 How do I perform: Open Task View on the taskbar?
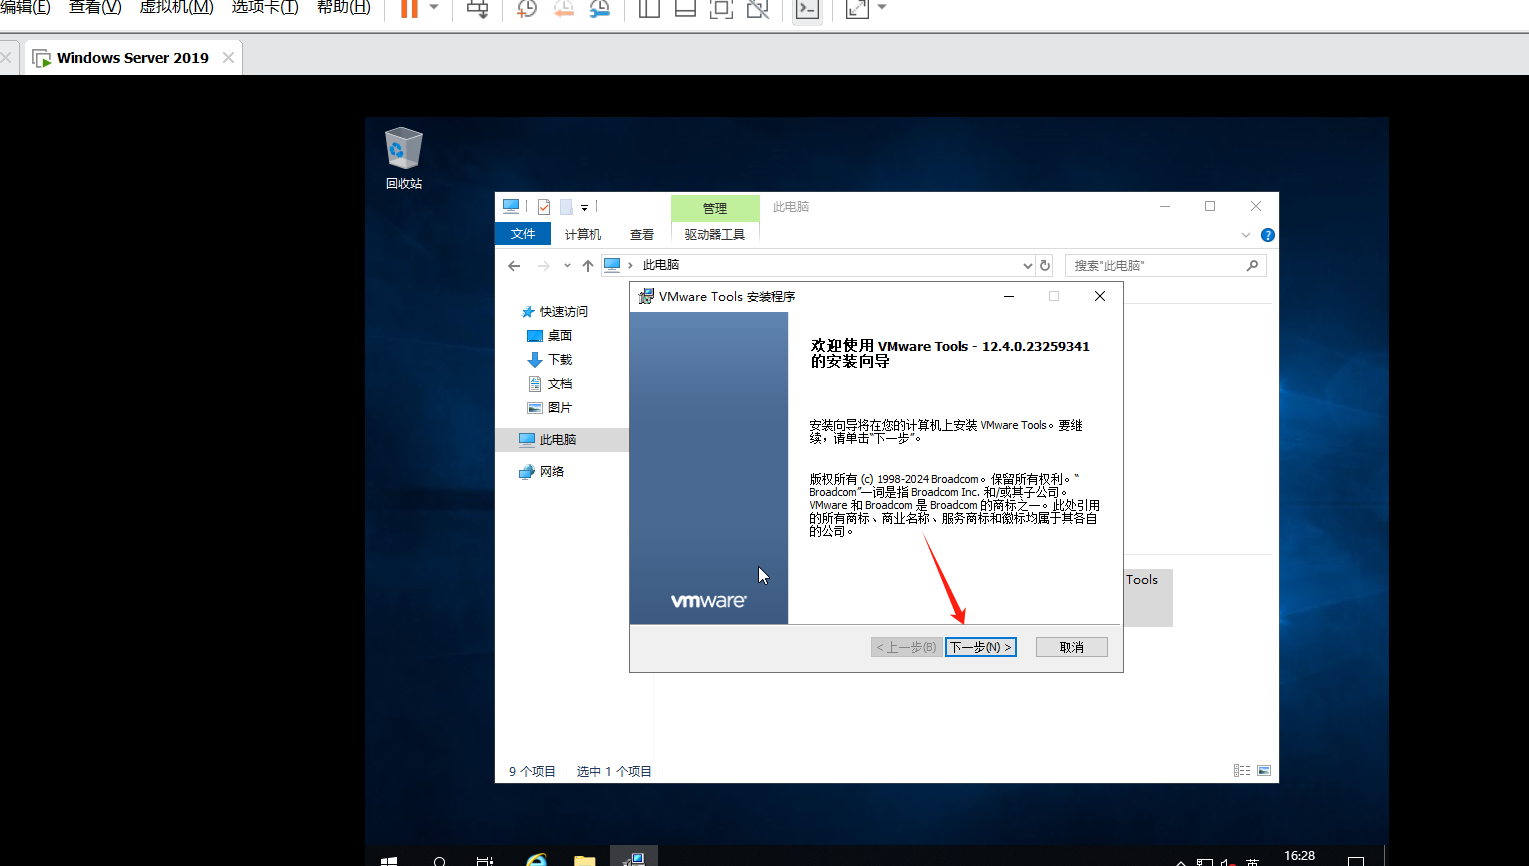pos(485,860)
